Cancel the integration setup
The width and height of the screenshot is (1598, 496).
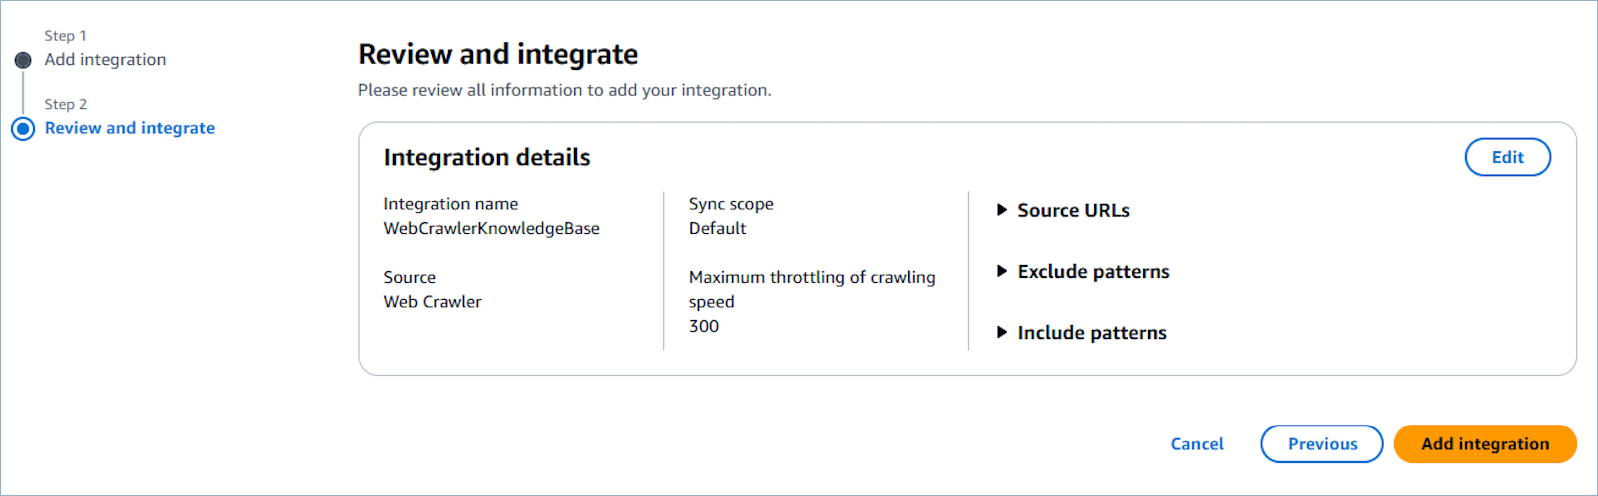click(x=1197, y=444)
